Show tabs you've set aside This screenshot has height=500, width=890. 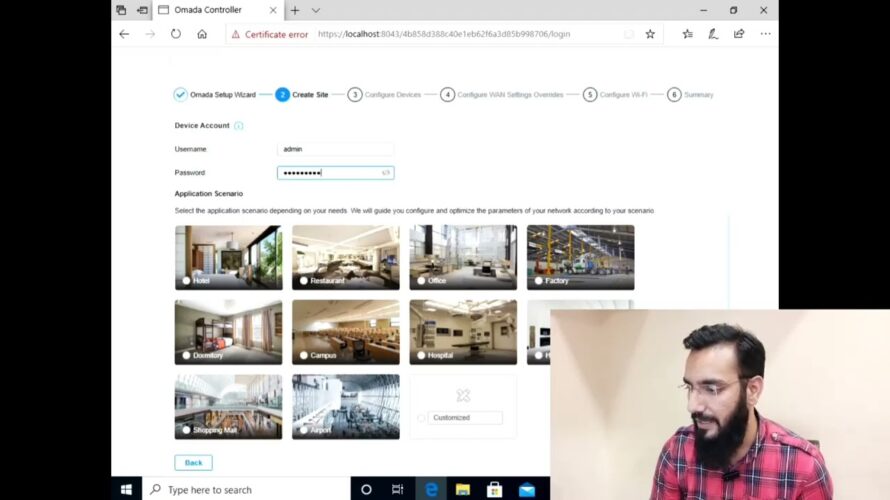(121, 10)
